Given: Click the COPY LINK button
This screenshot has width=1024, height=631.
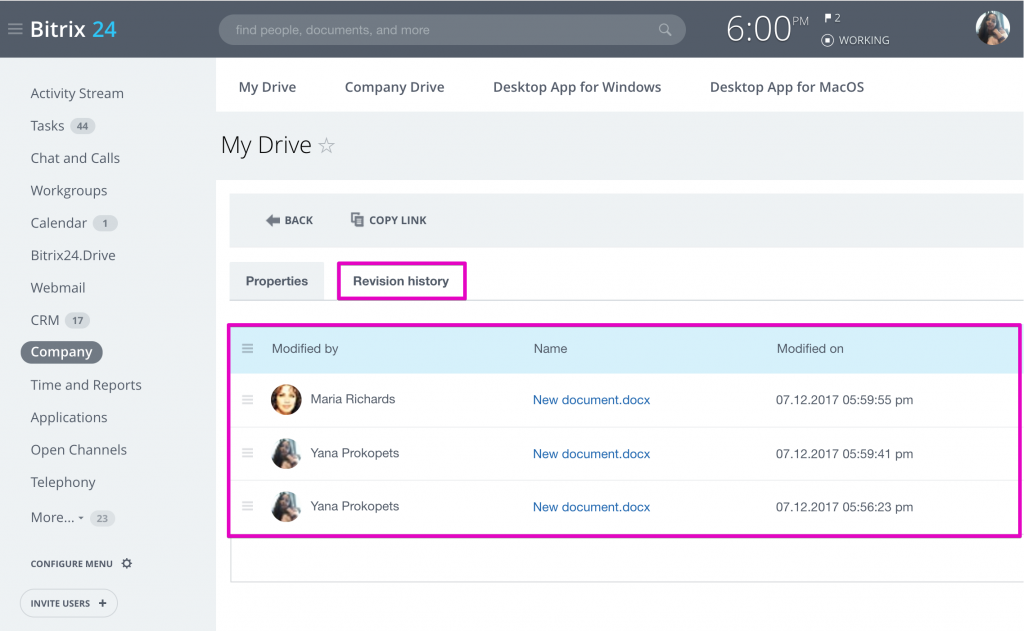Looking at the screenshot, I should pyautogui.click(x=389, y=220).
